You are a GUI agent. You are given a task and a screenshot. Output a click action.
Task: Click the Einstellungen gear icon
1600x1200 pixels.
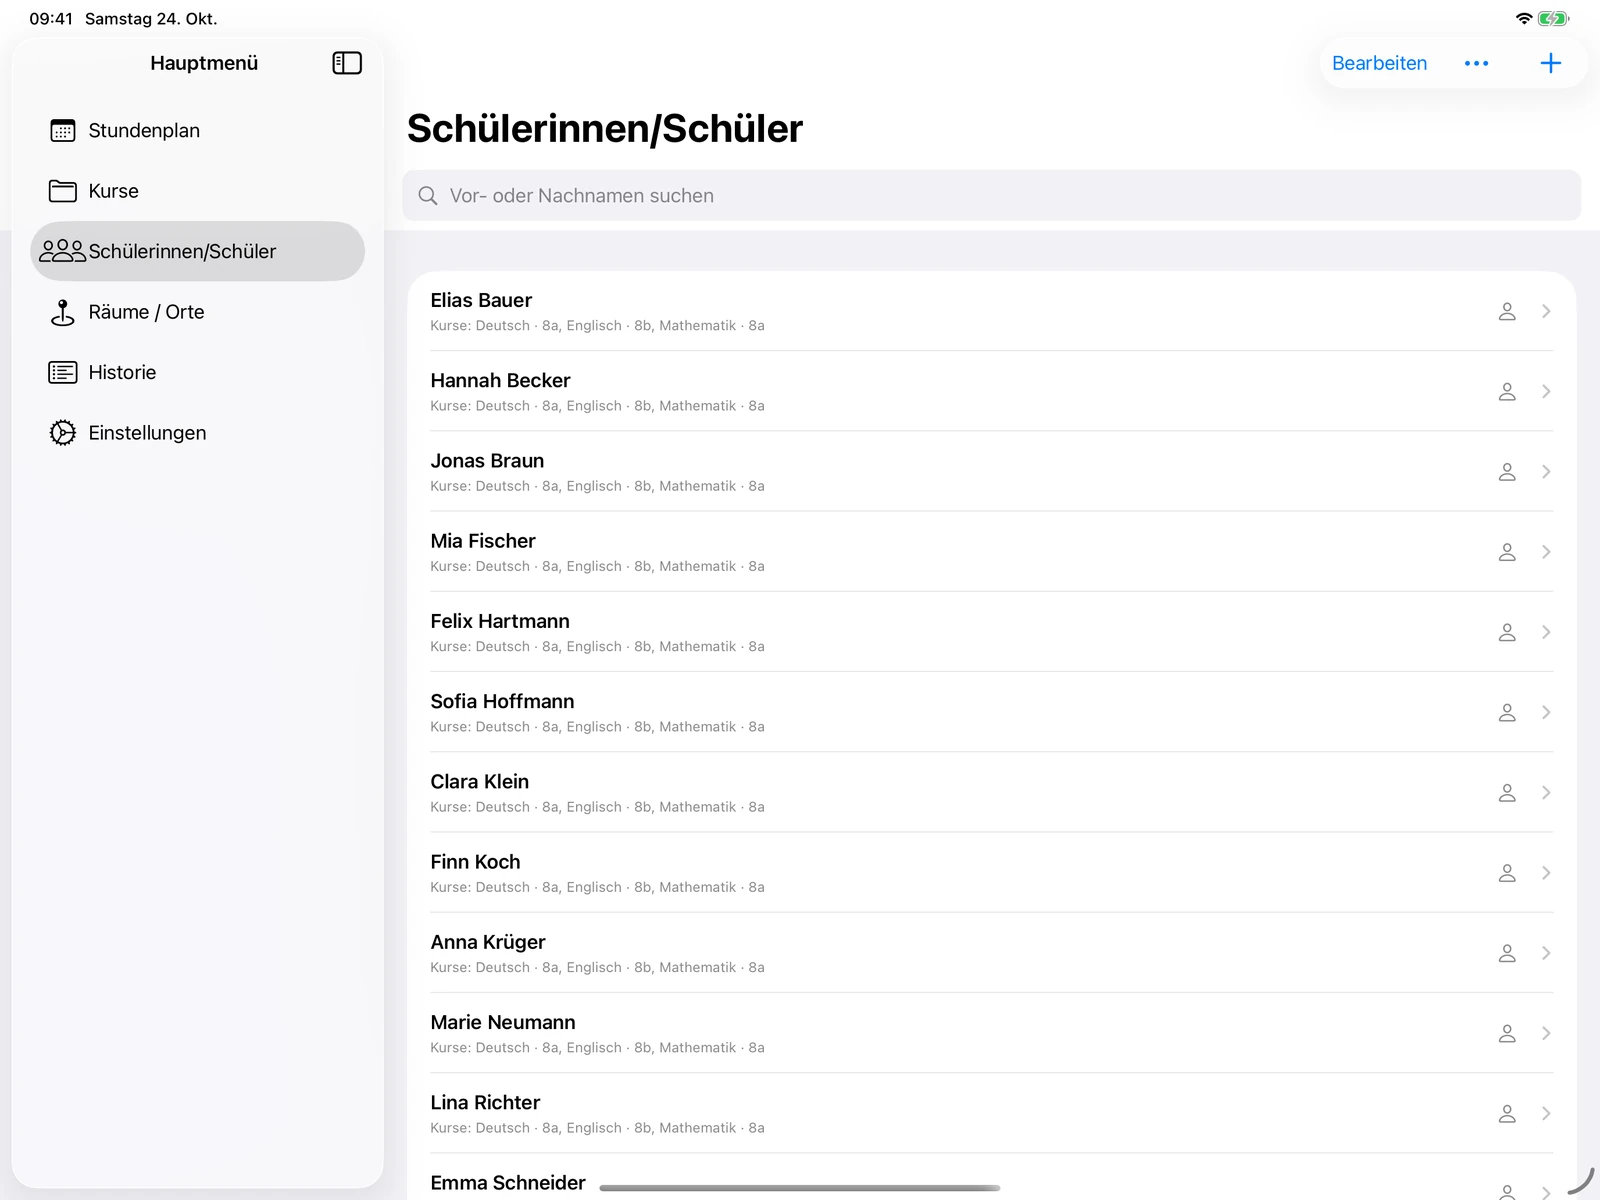[63, 433]
